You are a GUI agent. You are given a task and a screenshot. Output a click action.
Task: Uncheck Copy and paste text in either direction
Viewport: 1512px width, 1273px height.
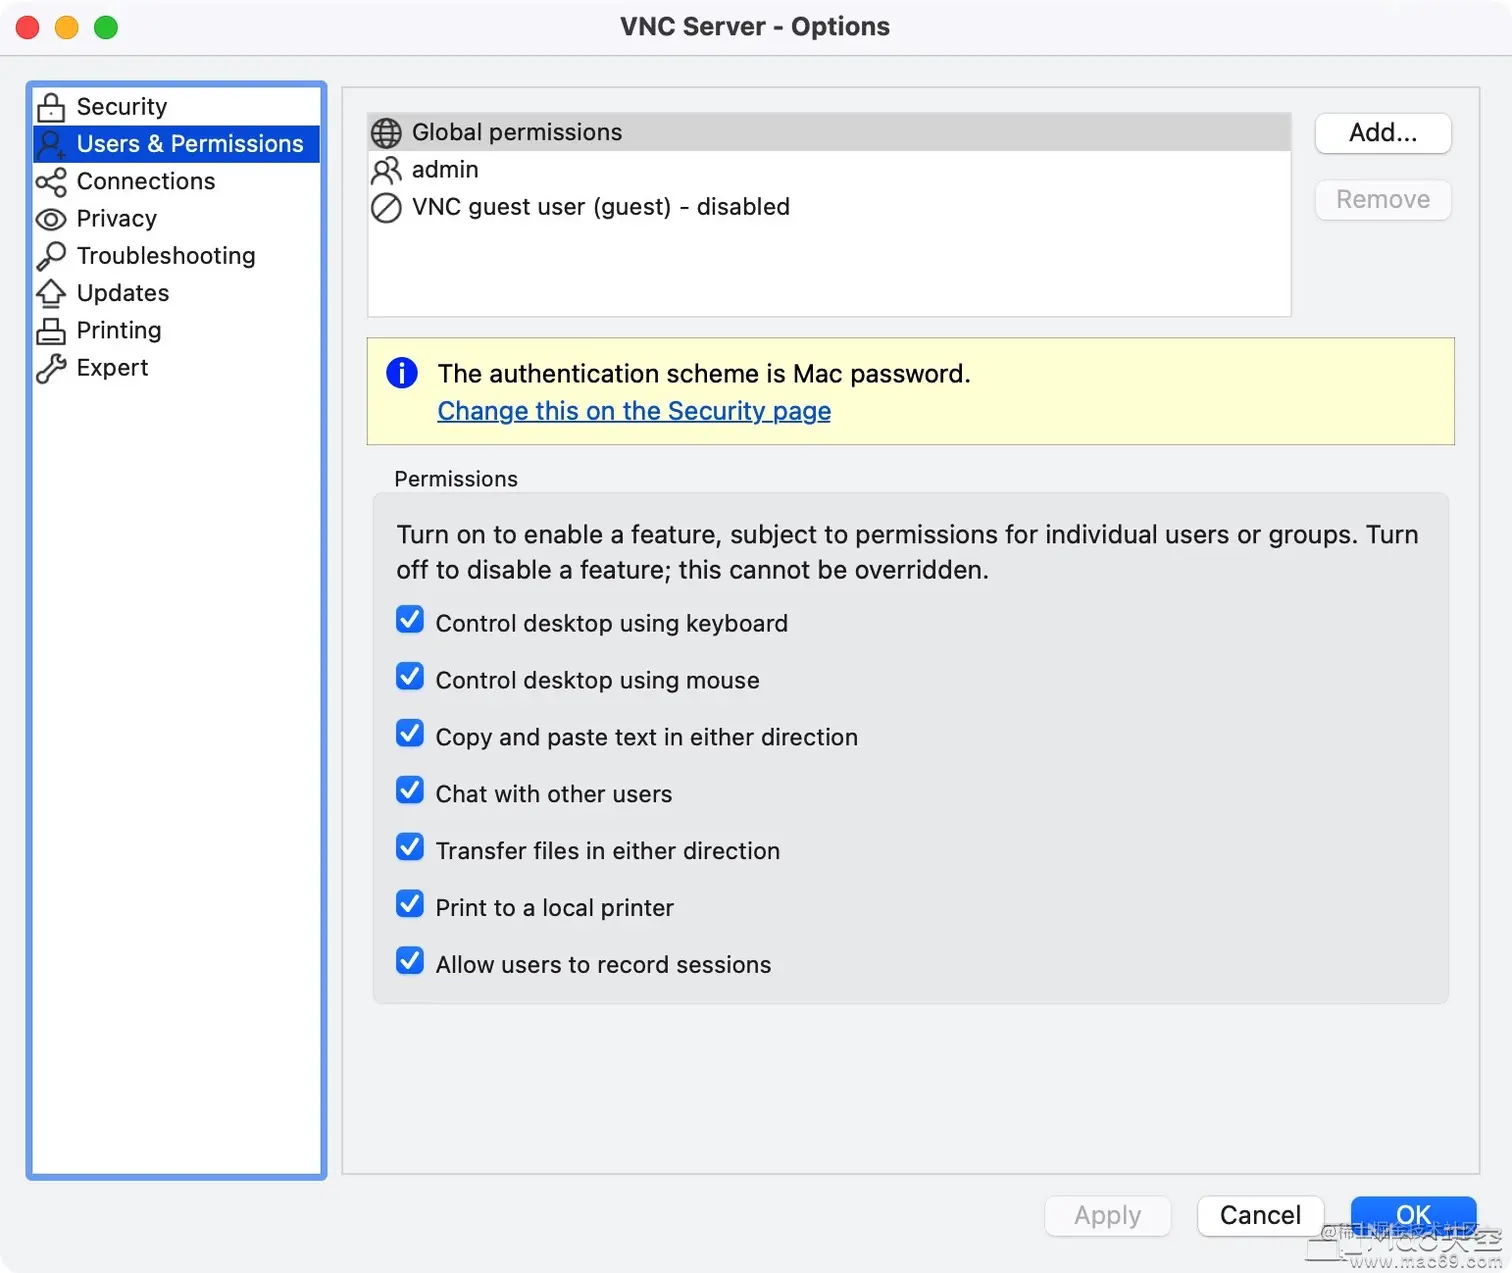coord(410,734)
